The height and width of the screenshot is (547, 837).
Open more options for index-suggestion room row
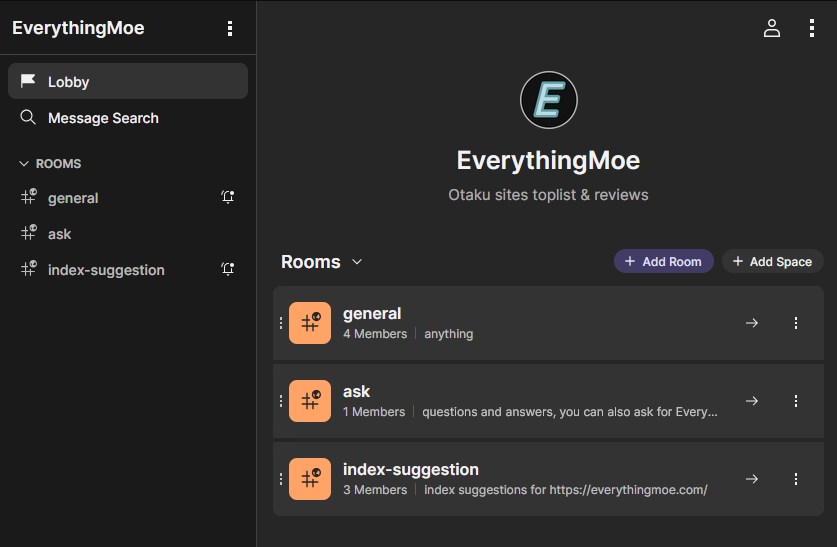pyautogui.click(x=796, y=478)
